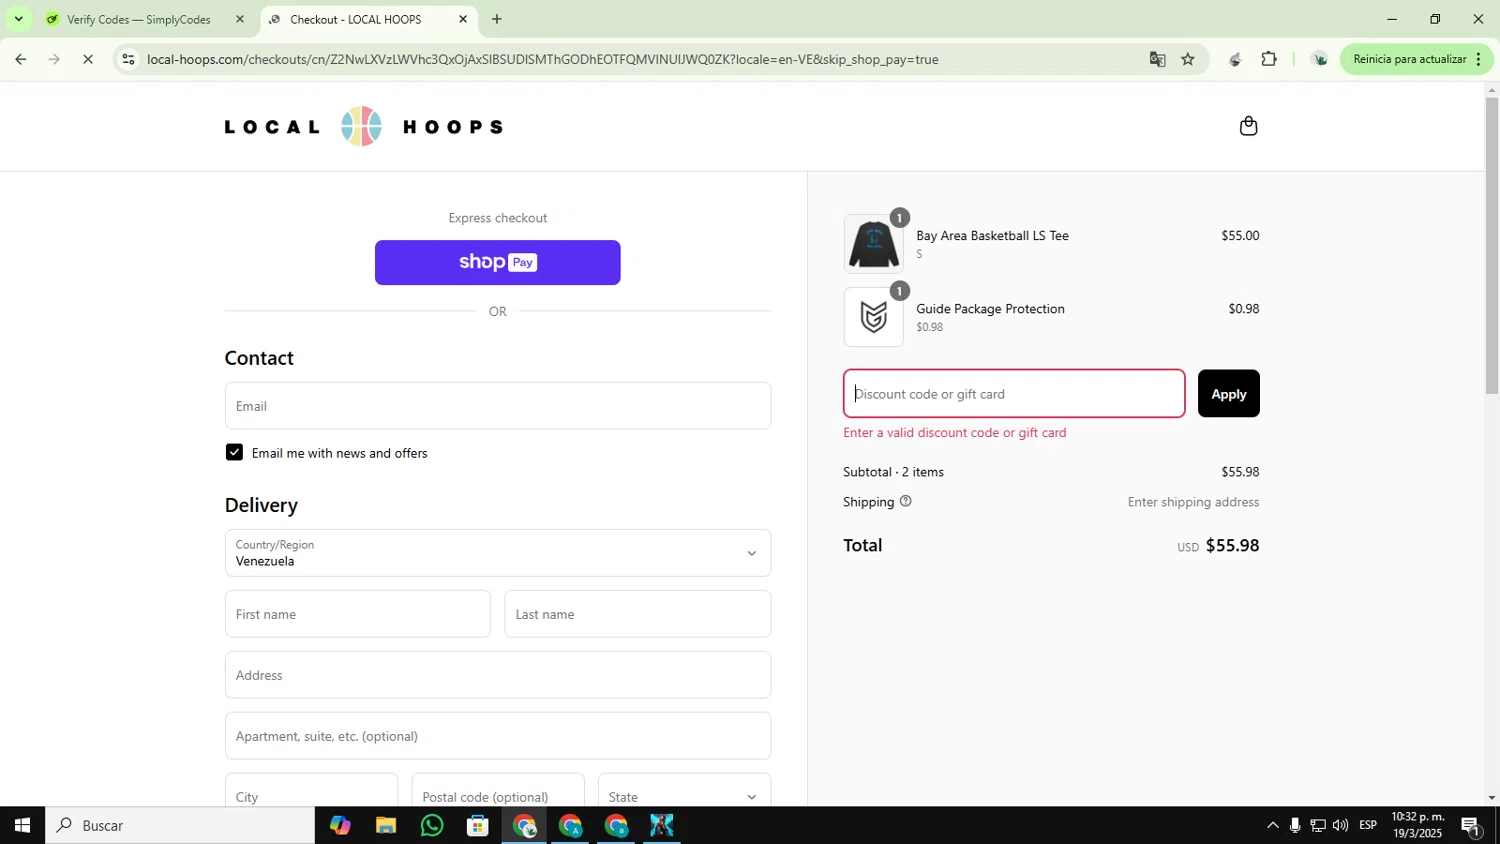
Task: Open the network tray icon
Action: pyautogui.click(x=1318, y=826)
